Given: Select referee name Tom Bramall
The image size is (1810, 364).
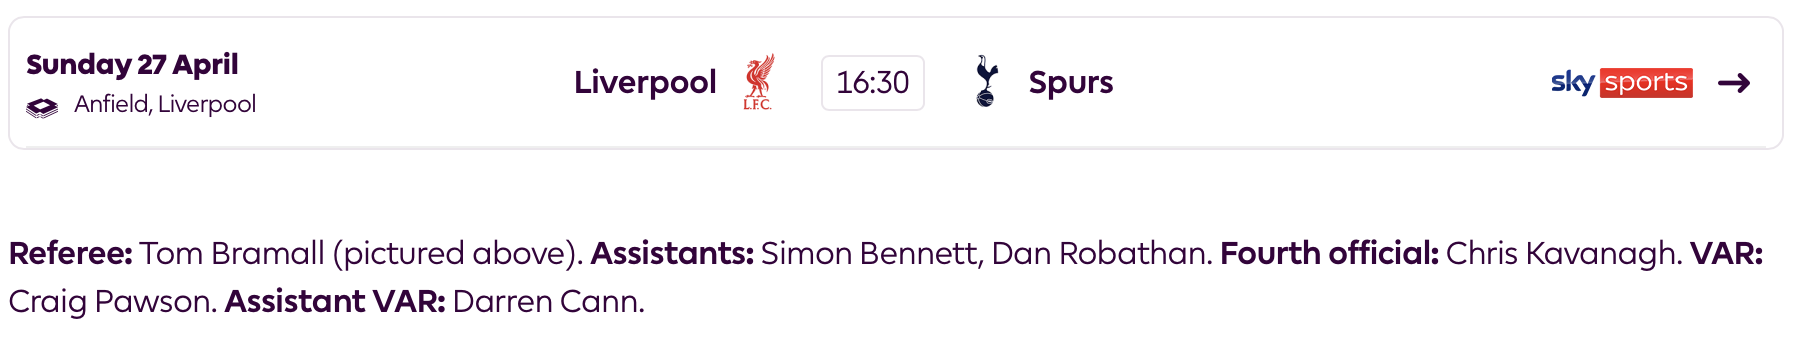Looking at the screenshot, I should click(x=232, y=253).
